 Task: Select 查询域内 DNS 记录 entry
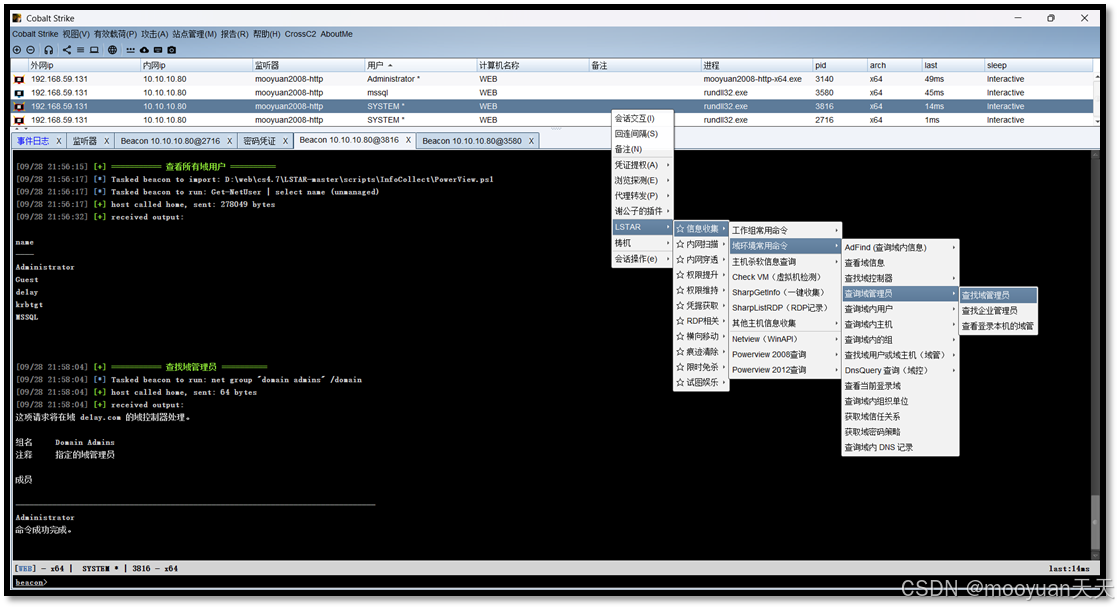click(901, 448)
